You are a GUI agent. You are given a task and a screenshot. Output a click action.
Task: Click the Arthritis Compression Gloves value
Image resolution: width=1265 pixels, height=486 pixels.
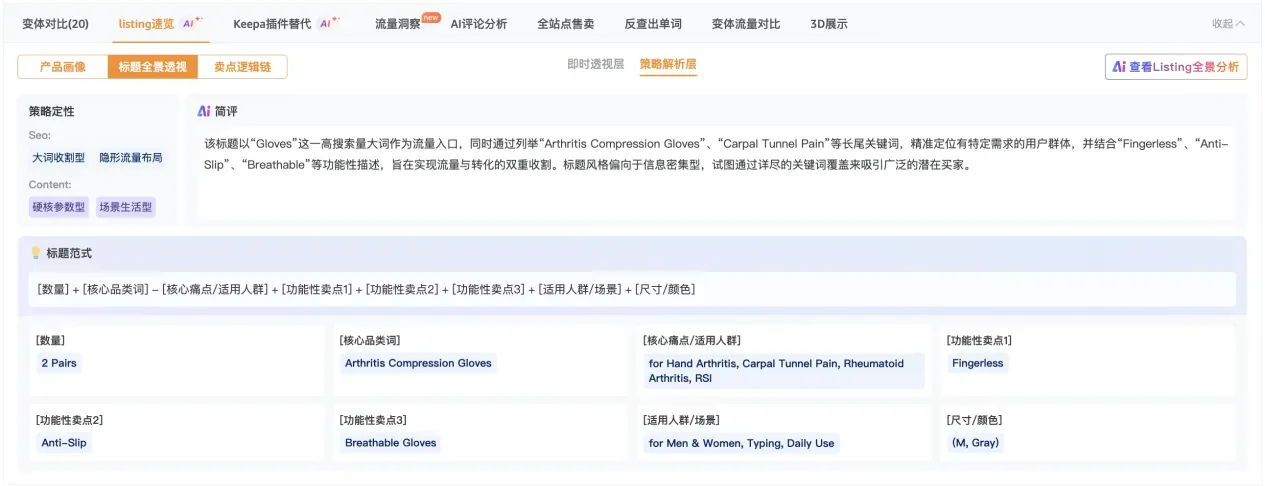click(418, 363)
